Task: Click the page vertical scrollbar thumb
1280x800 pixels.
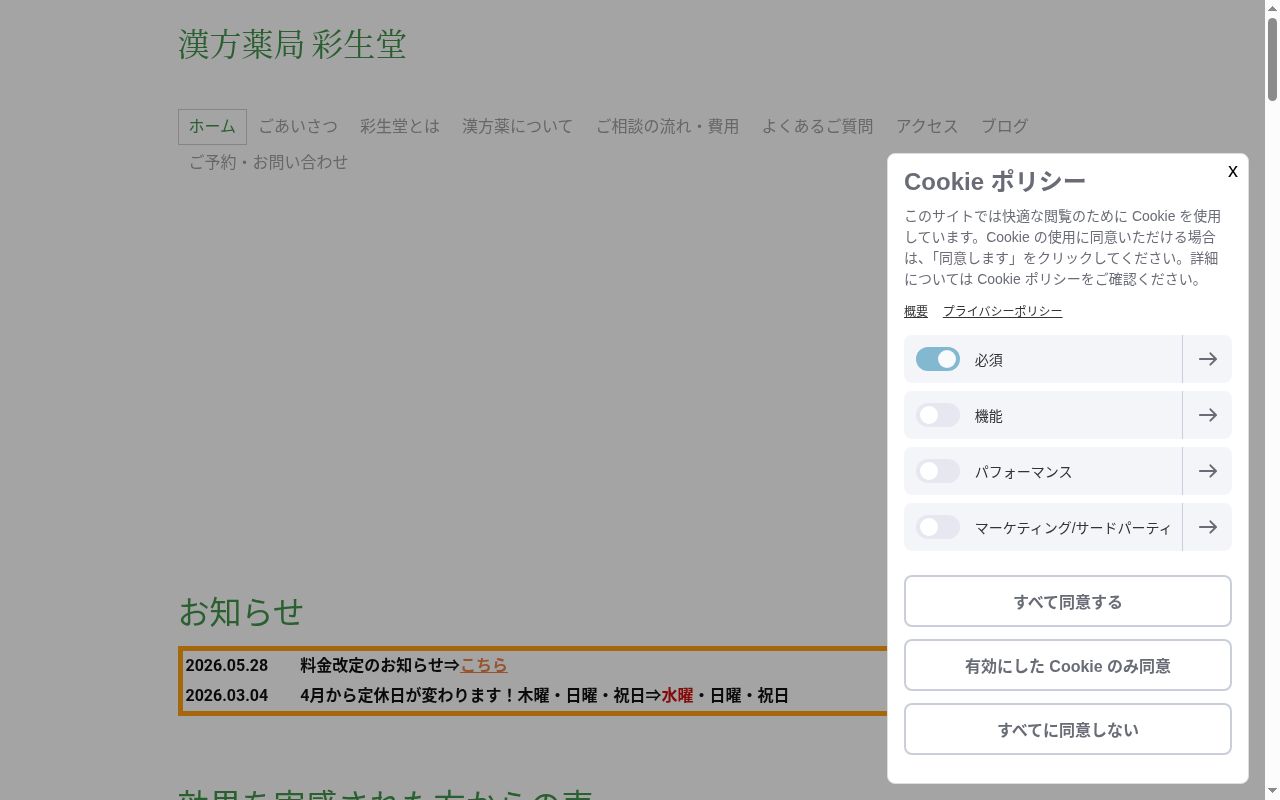Action: [1272, 58]
